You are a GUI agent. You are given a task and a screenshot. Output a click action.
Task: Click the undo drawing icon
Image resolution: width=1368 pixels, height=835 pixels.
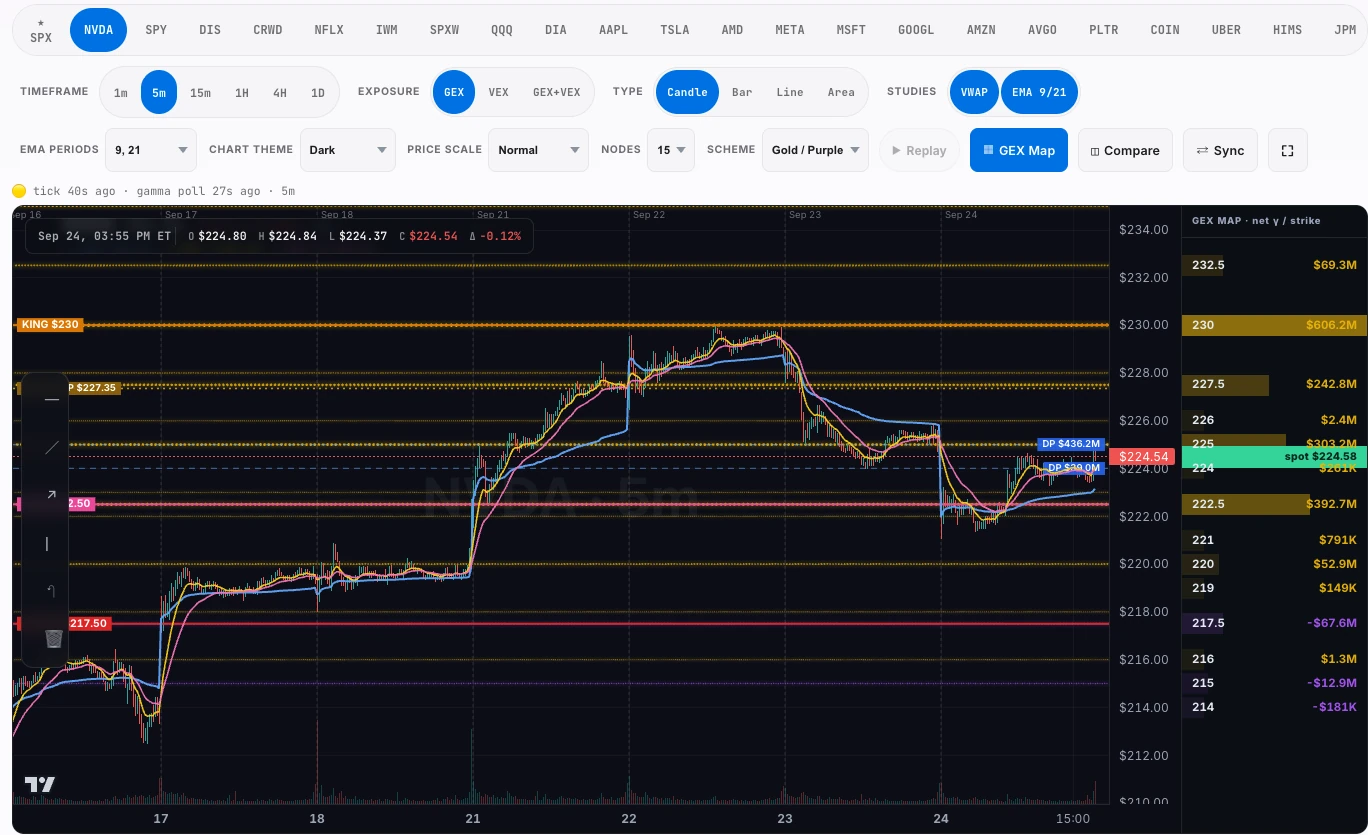point(51,592)
